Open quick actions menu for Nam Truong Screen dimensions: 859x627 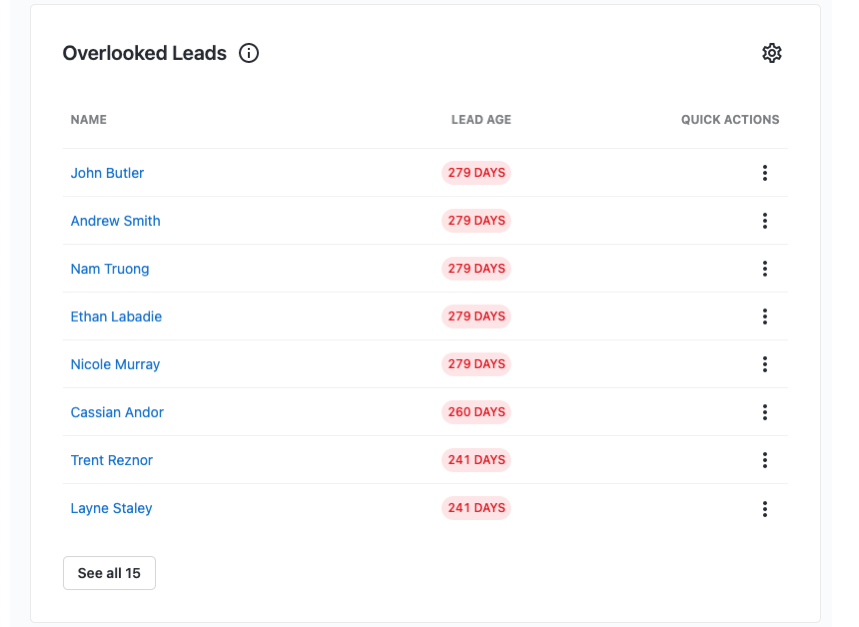click(x=764, y=269)
